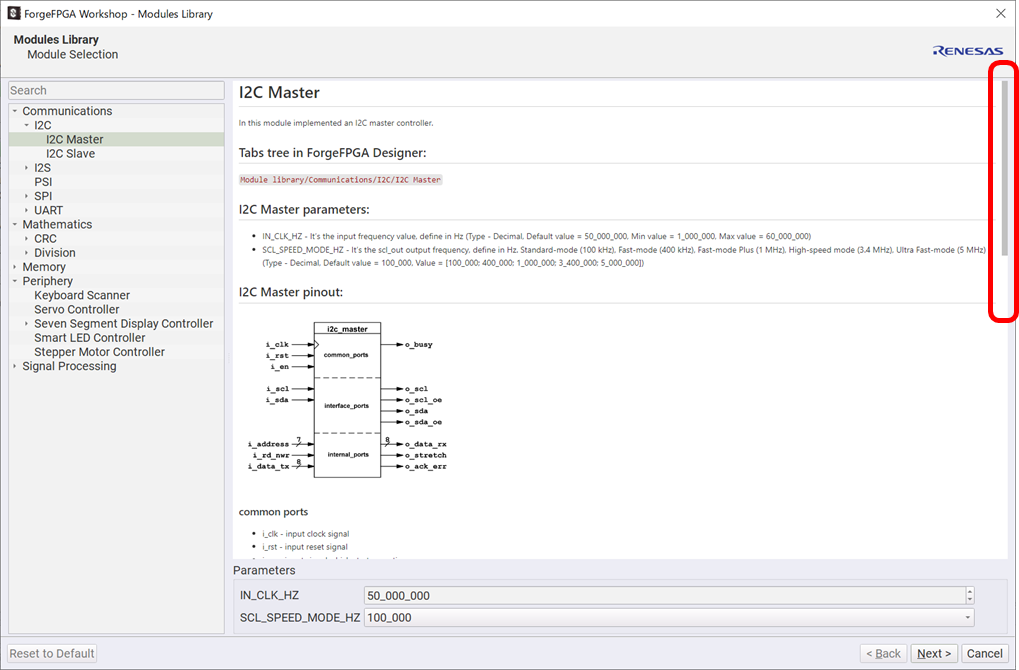Expand Seven Segment Display Controller node

(x=27, y=324)
